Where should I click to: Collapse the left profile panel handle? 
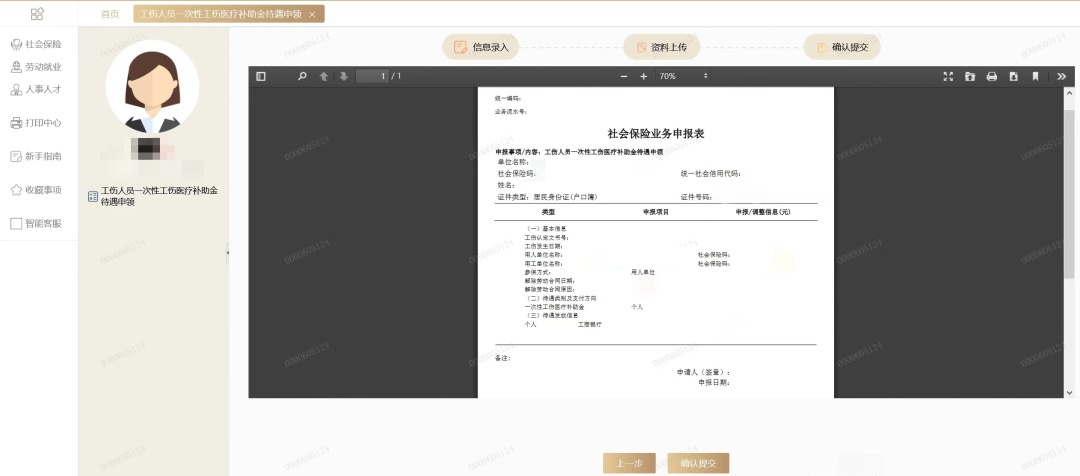click(228, 253)
